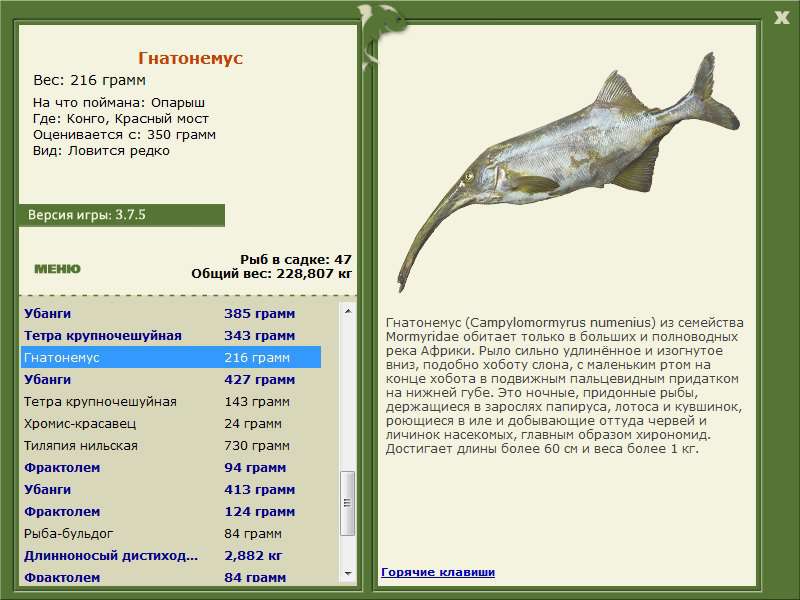The image size is (800, 600).
Task: Click the Гнатонемус fish image
Action: pyautogui.click(x=568, y=172)
